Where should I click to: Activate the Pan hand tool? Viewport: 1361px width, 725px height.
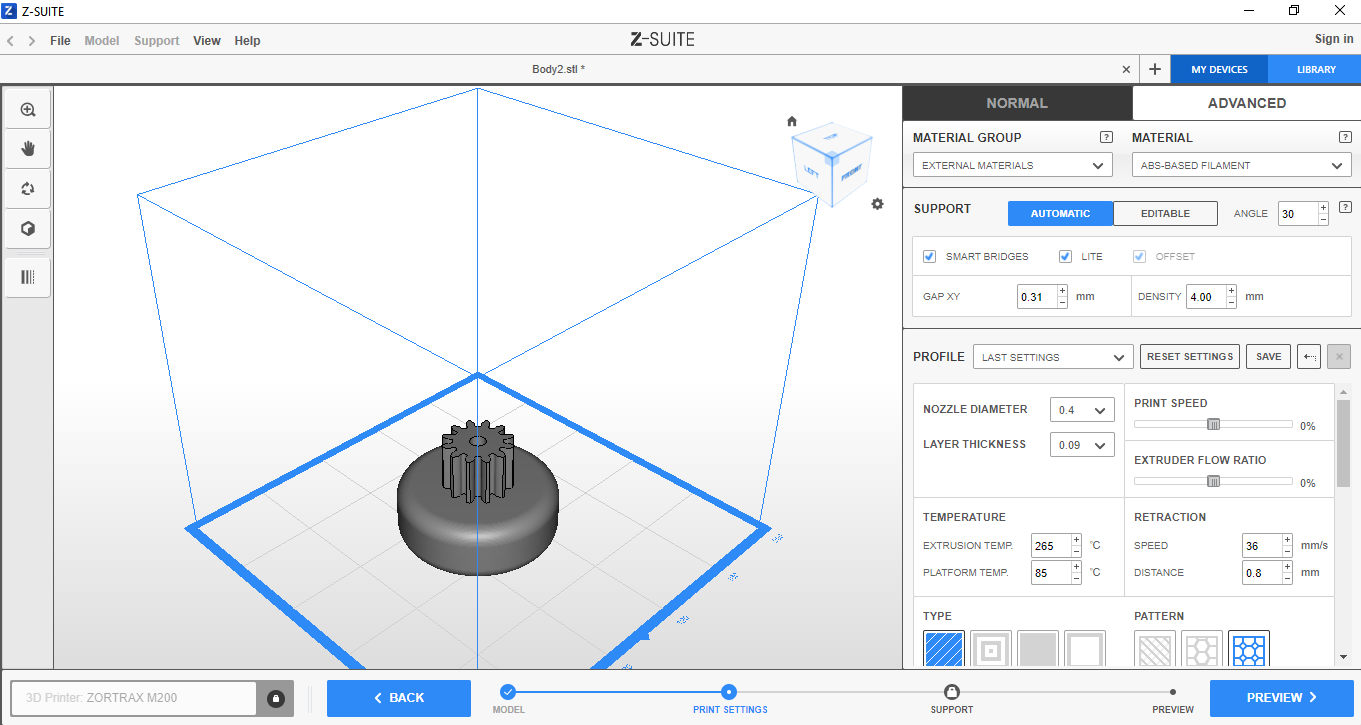click(28, 149)
